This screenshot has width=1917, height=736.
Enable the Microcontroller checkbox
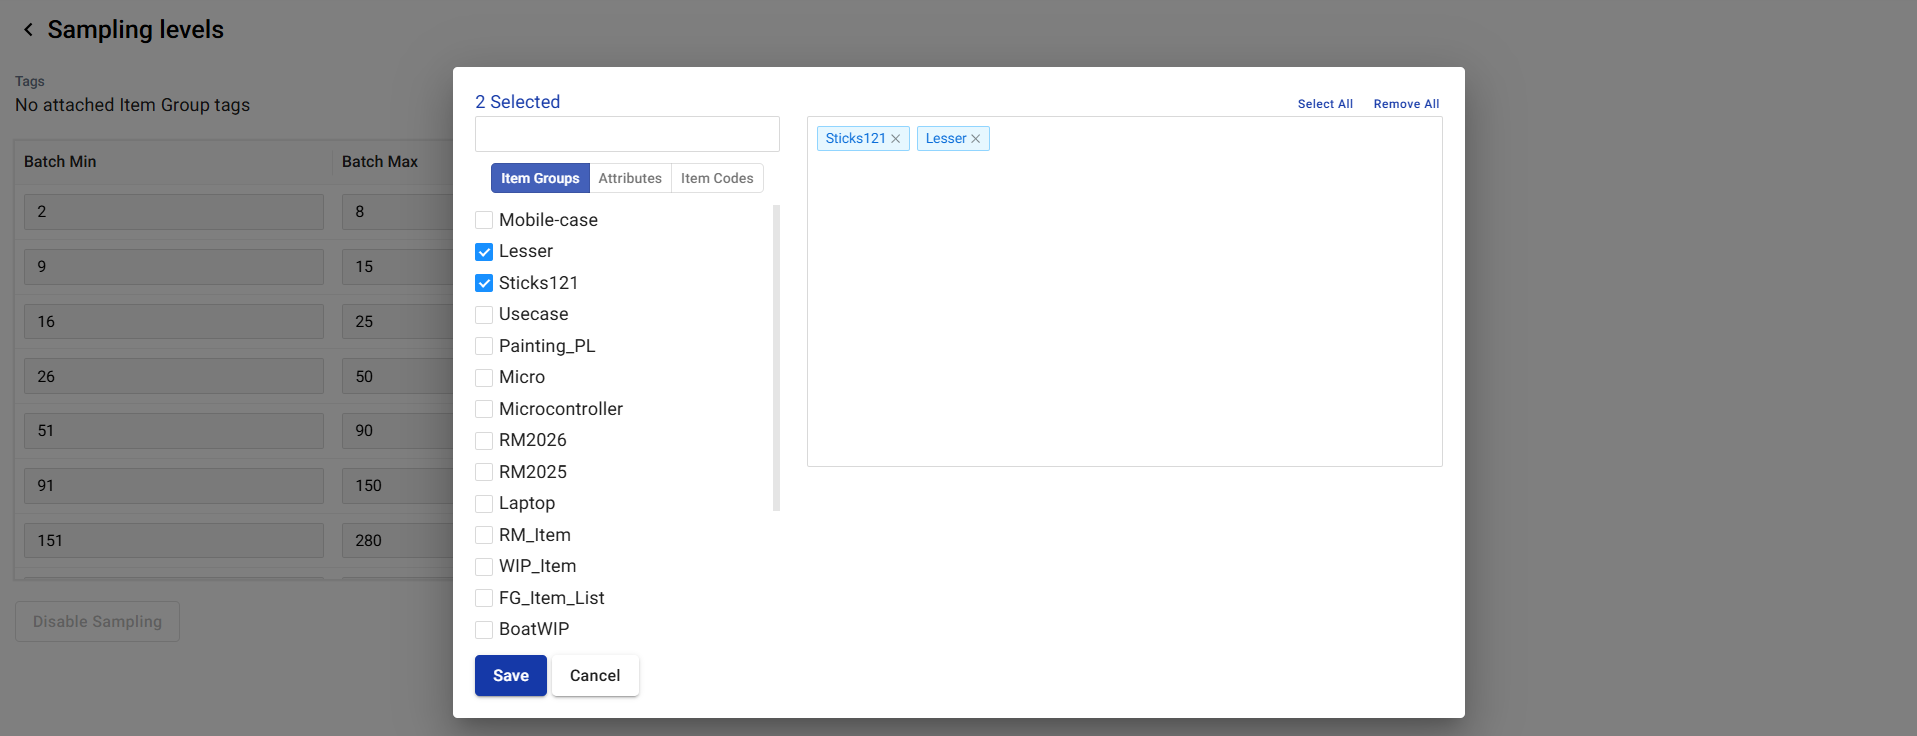point(484,409)
